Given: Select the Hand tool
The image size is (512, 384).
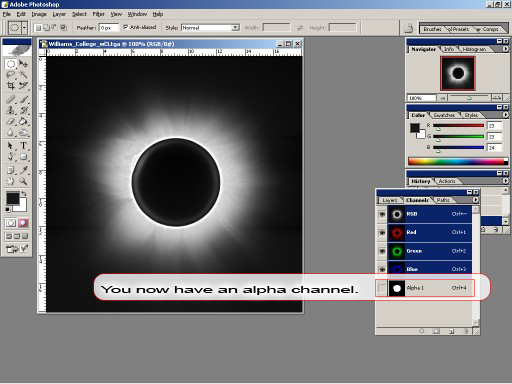Looking at the screenshot, I should 11,181.
